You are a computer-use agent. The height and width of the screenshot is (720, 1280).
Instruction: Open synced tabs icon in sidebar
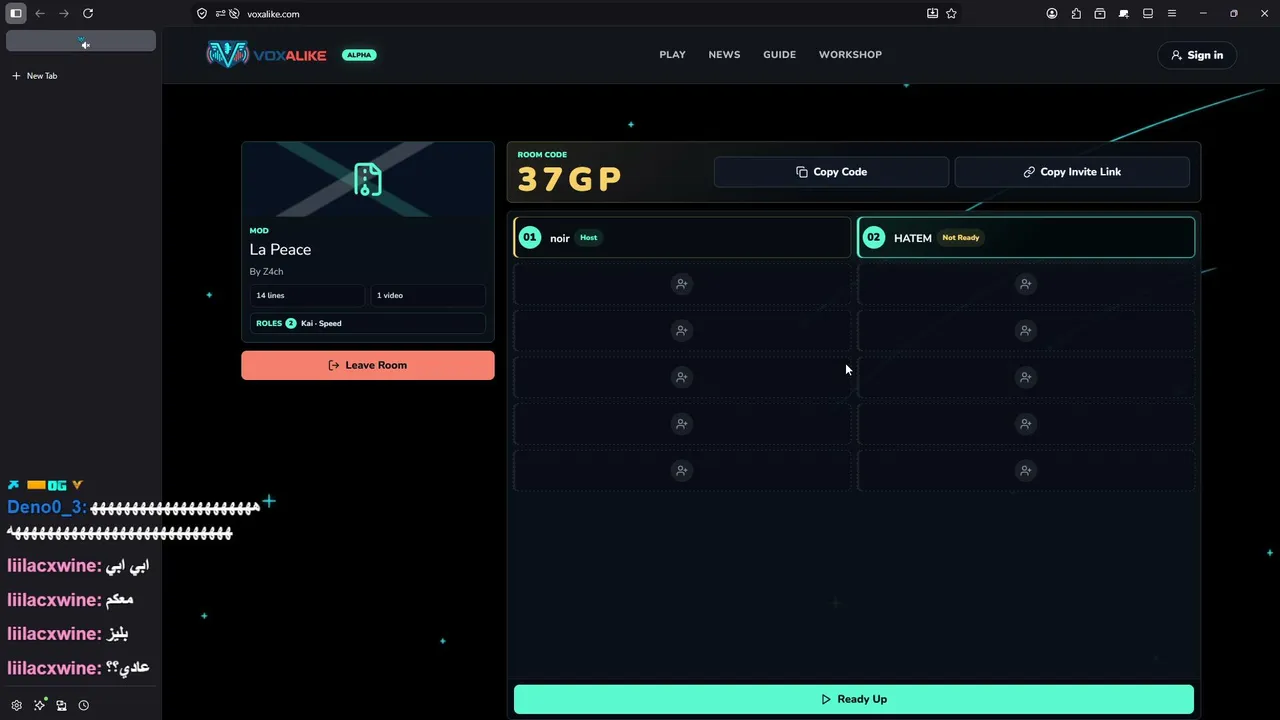61,705
